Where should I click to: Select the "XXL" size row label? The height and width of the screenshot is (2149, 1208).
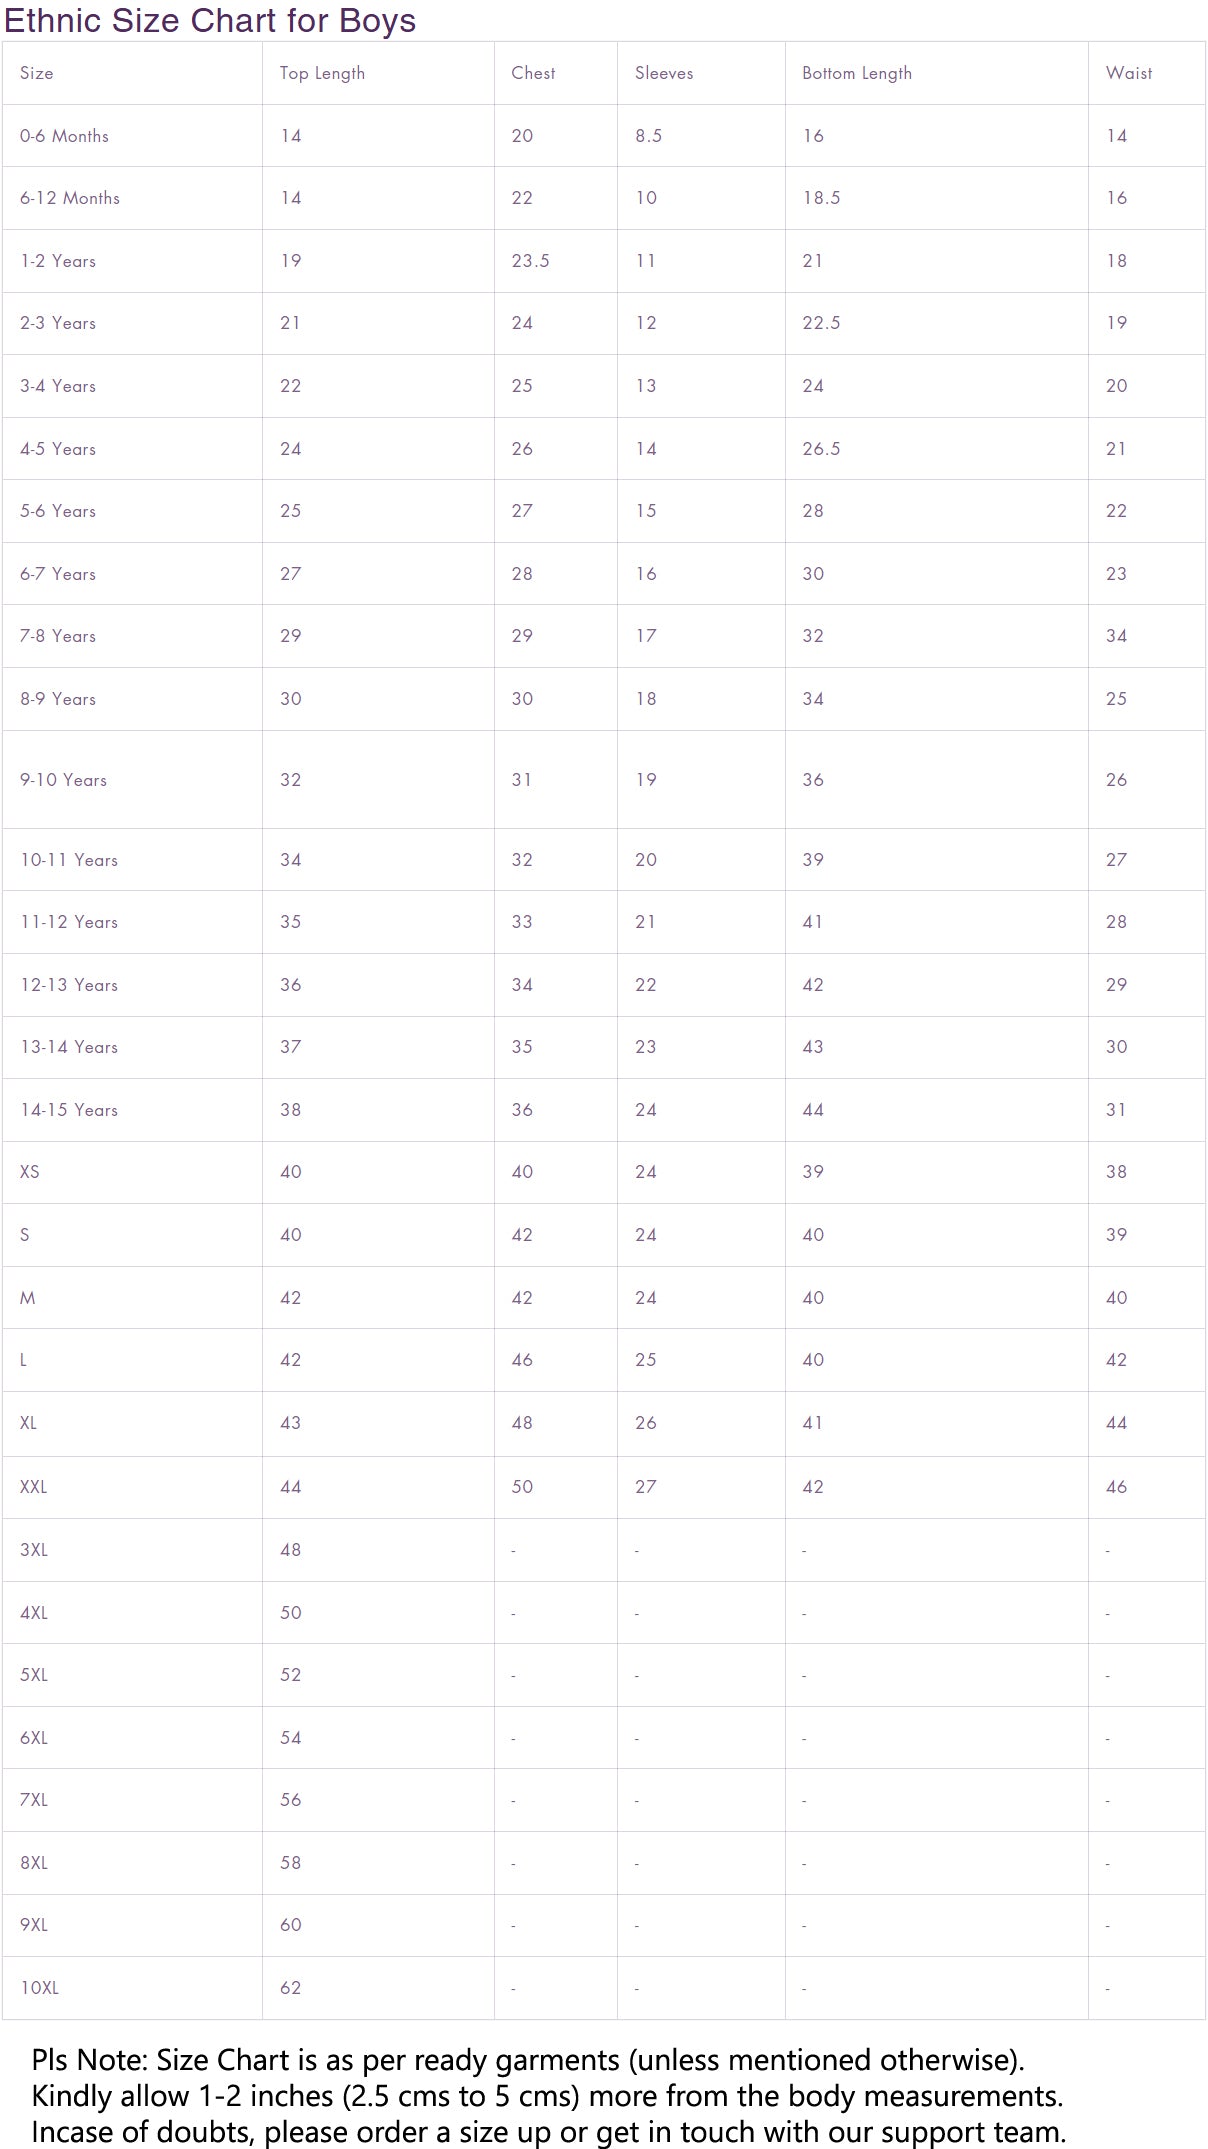(x=33, y=1487)
